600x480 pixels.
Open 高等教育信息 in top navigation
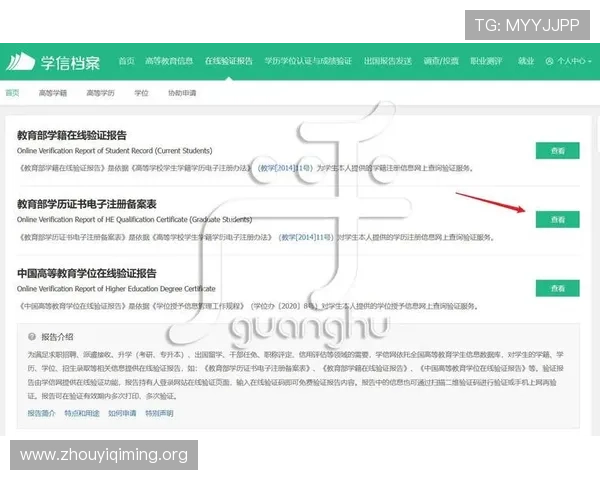tap(169, 61)
